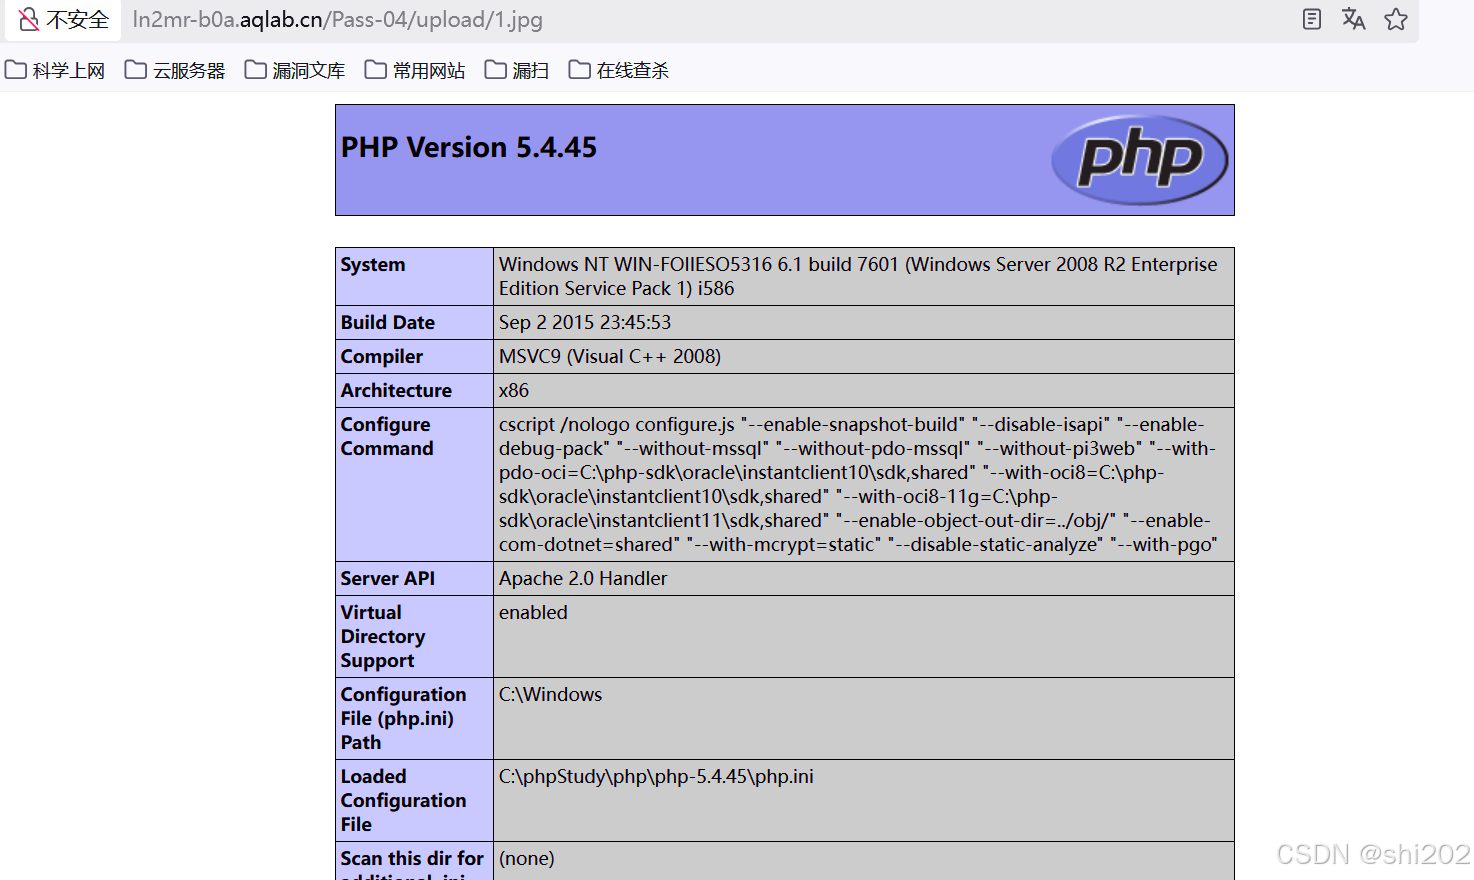
Task: Click the Windows NT system value text
Action: tap(858, 276)
